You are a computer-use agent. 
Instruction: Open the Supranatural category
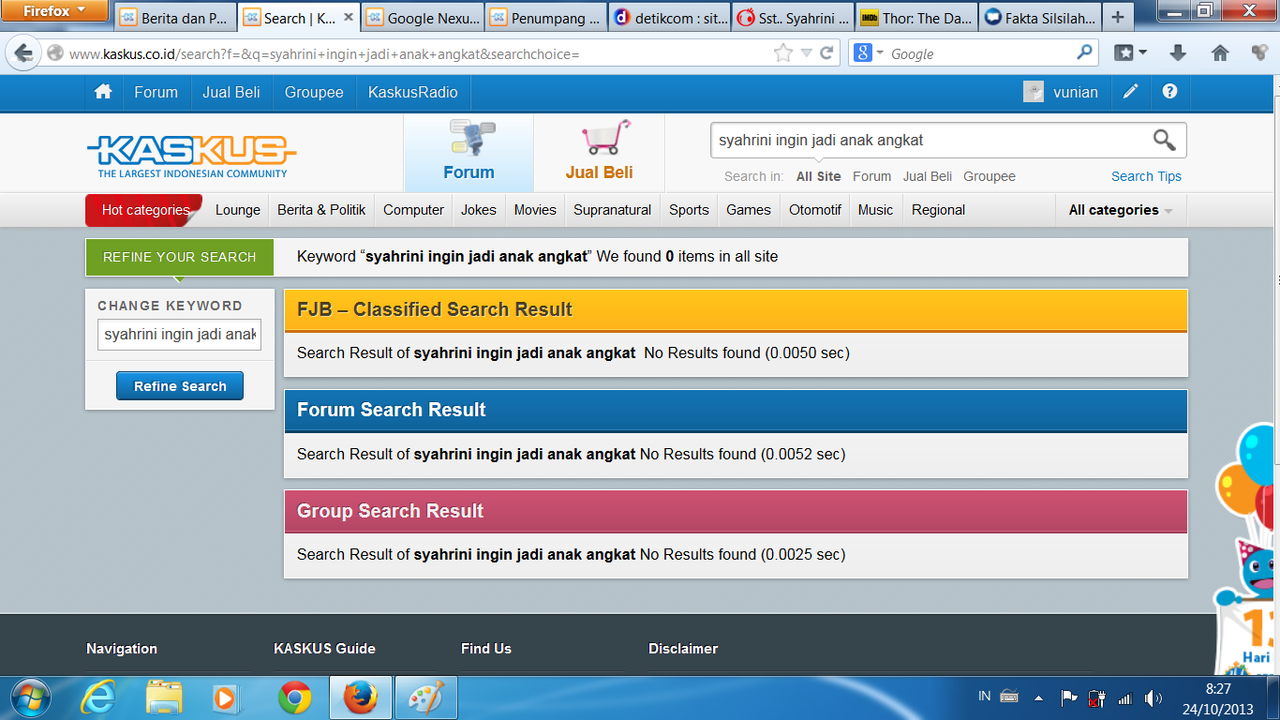(x=612, y=210)
